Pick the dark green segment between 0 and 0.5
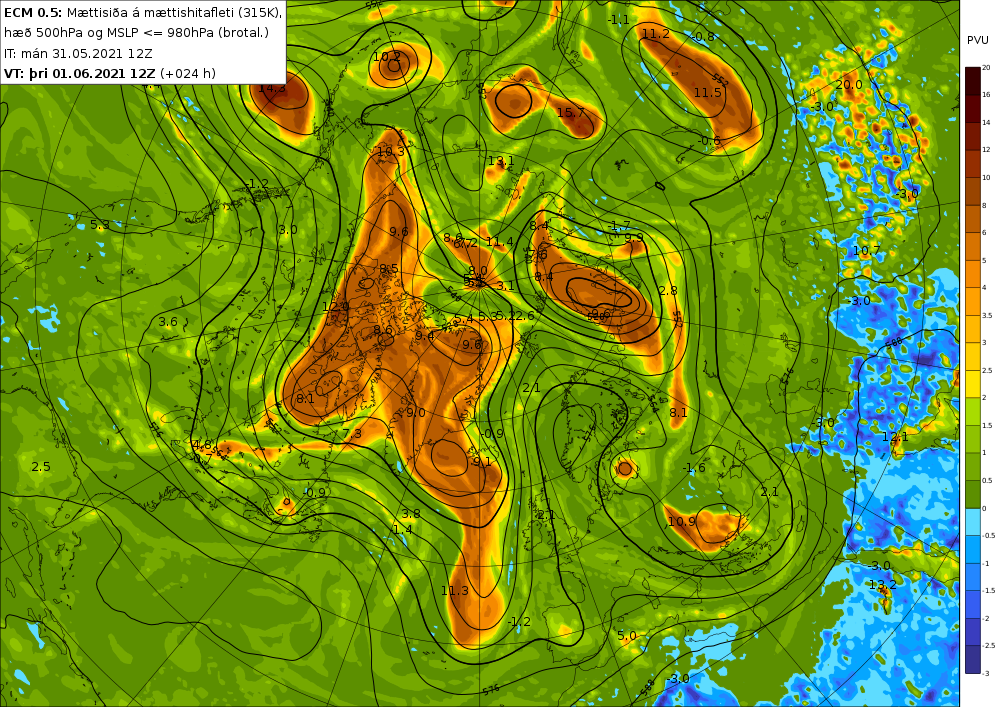This screenshot has width=1000, height=707. (973, 494)
